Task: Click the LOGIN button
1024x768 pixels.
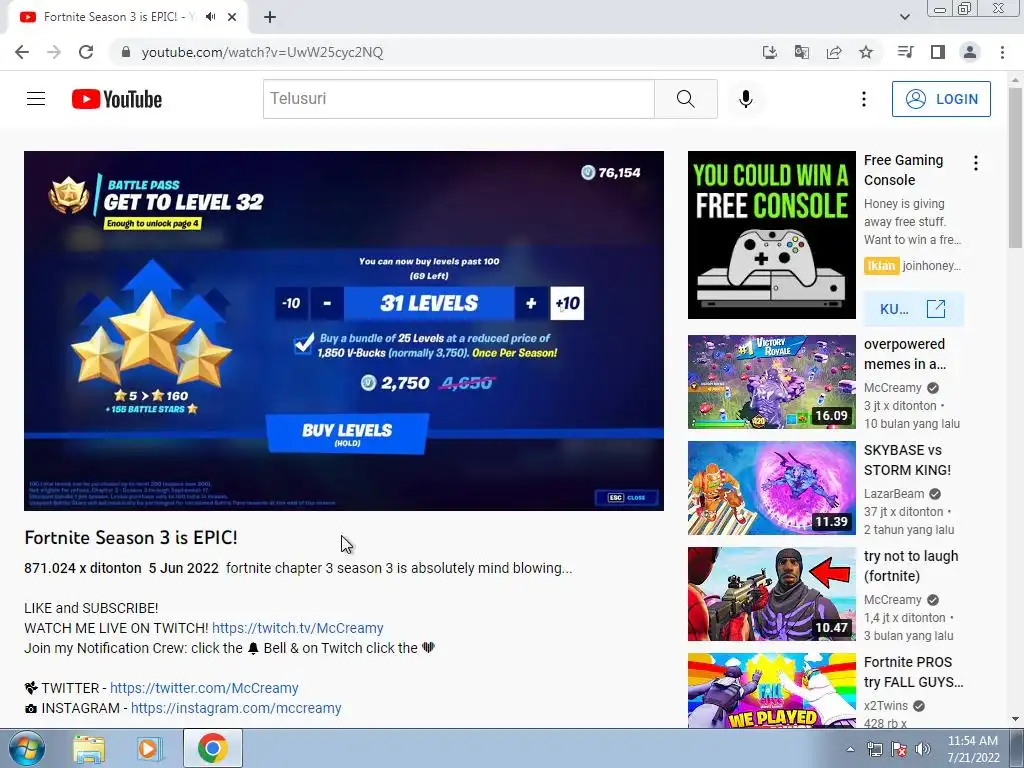Action: [x=941, y=99]
